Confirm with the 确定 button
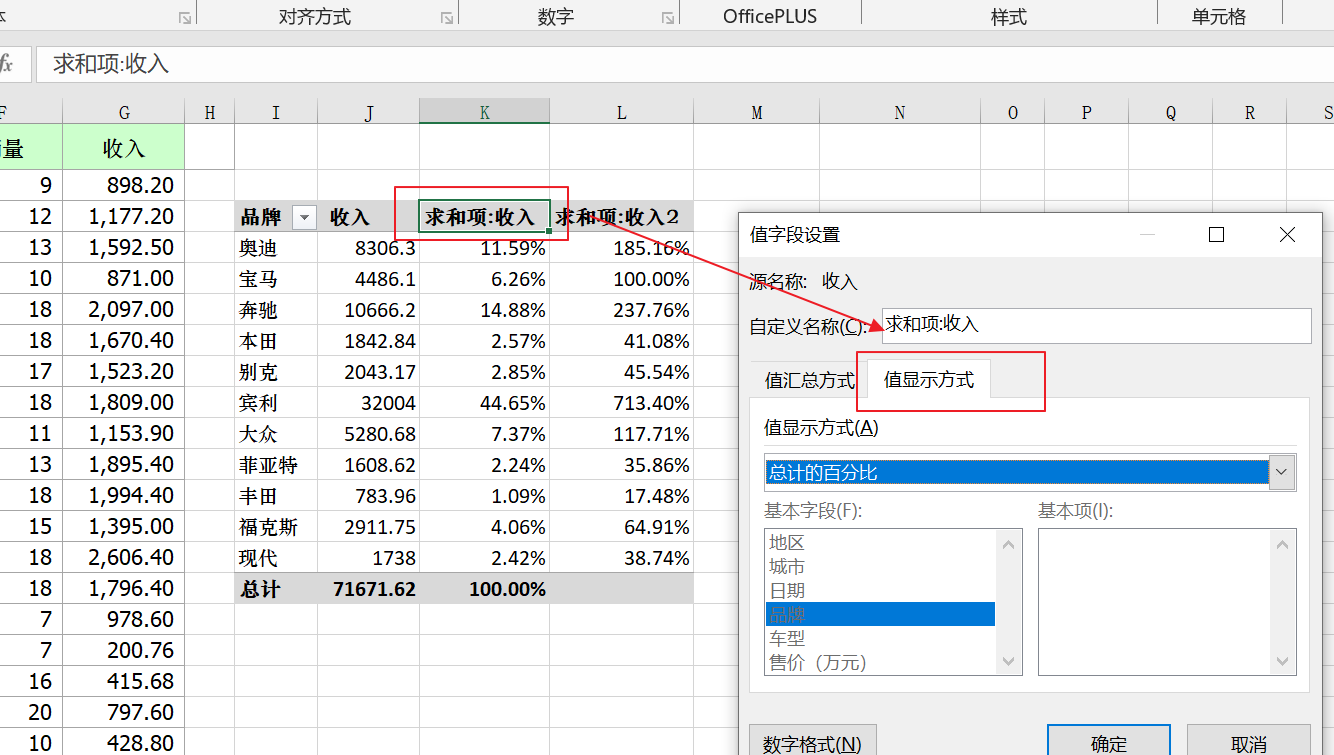This screenshot has height=755, width=1334. (1108, 743)
